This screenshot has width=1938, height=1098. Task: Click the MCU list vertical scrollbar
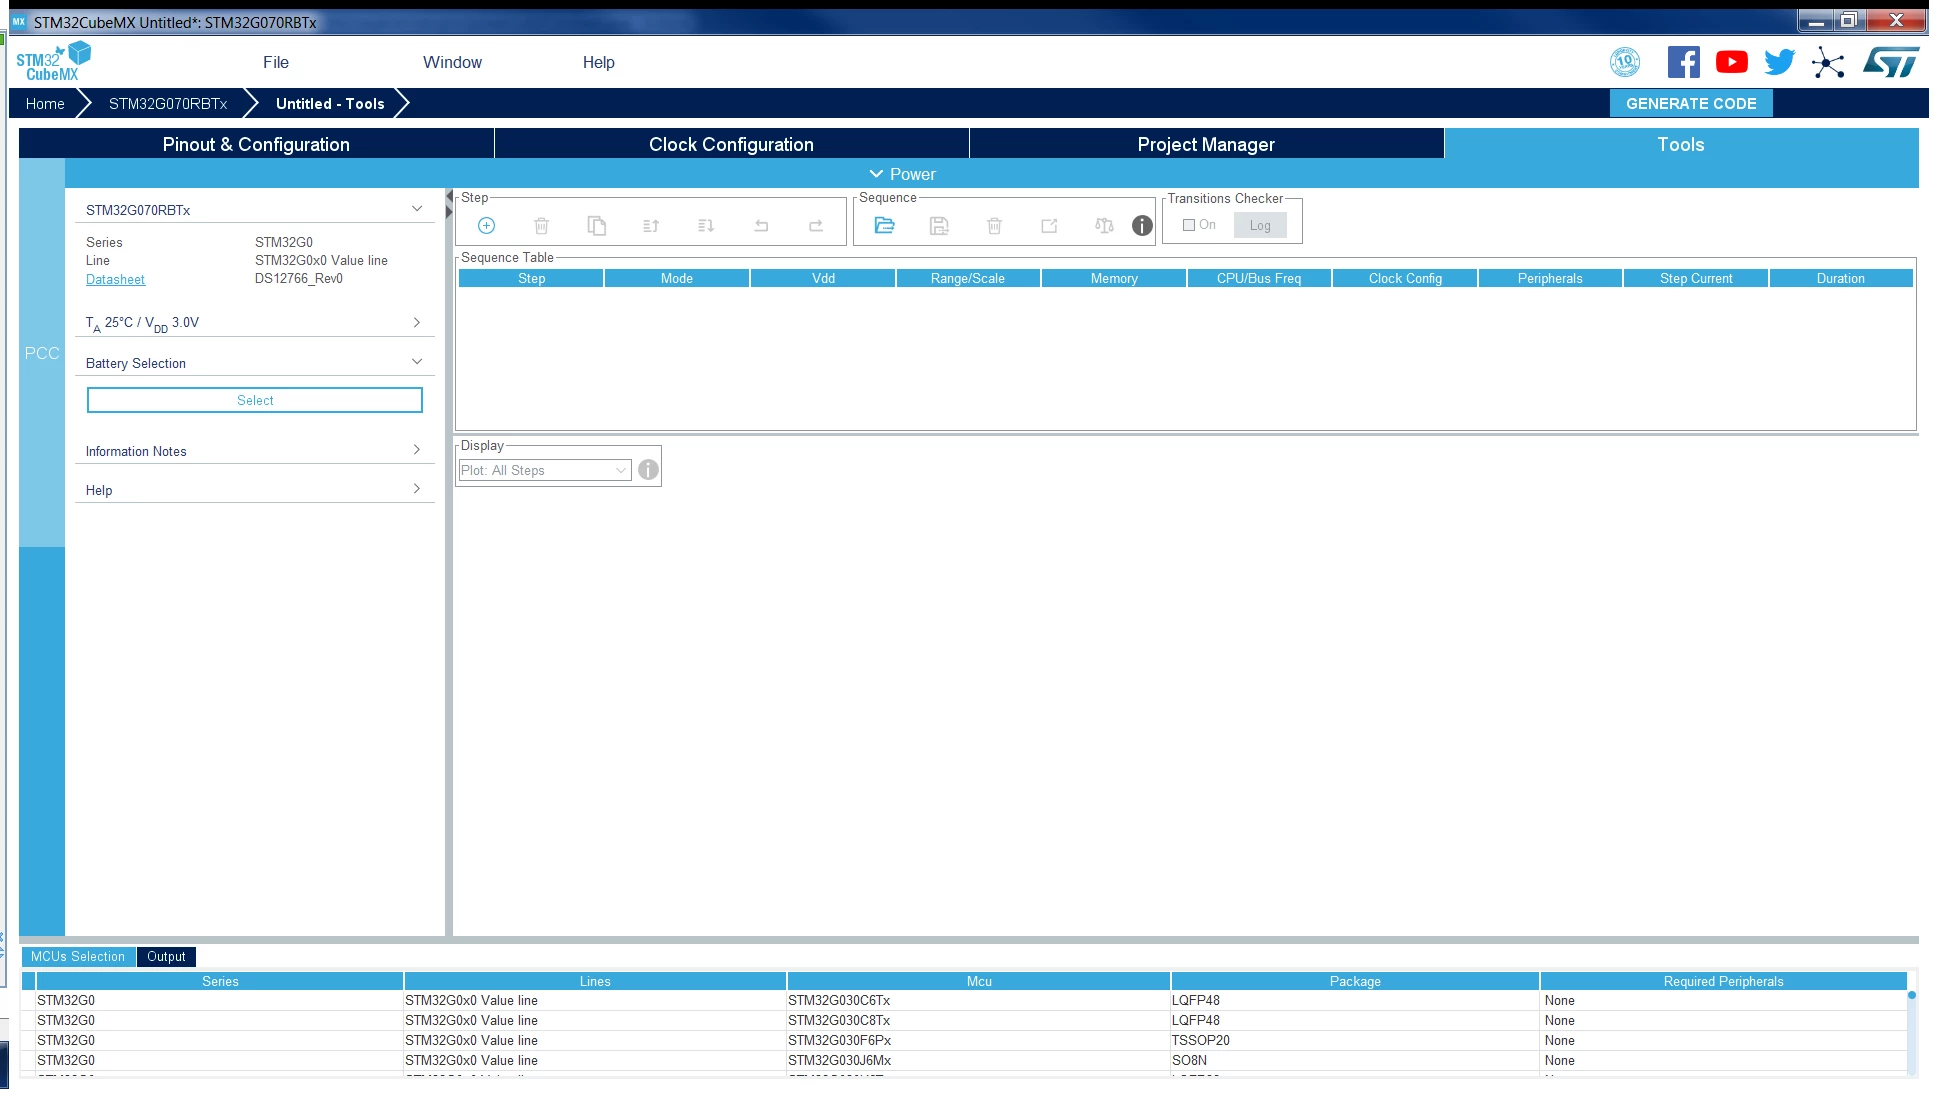pyautogui.click(x=1912, y=1031)
